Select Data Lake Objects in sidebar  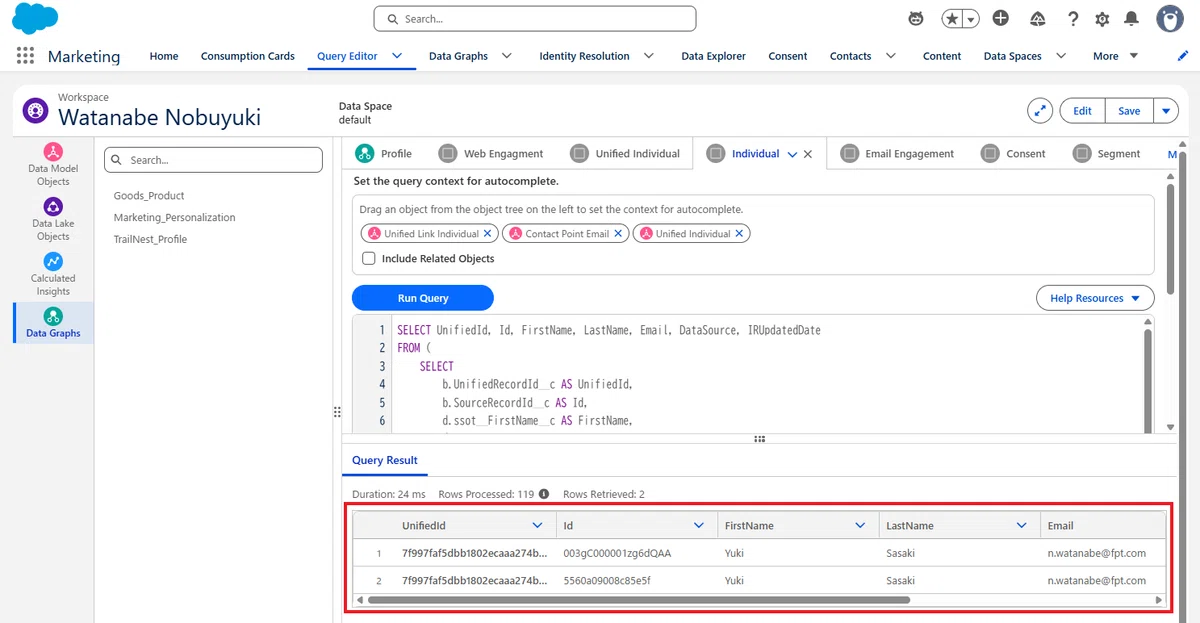[53, 219]
